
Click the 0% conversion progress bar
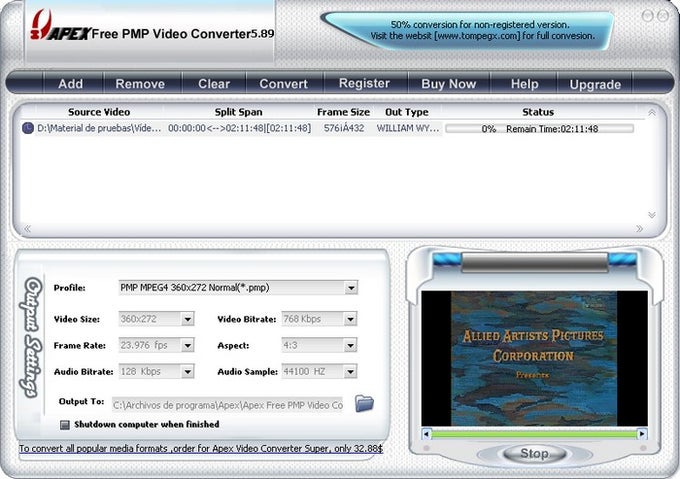(539, 129)
